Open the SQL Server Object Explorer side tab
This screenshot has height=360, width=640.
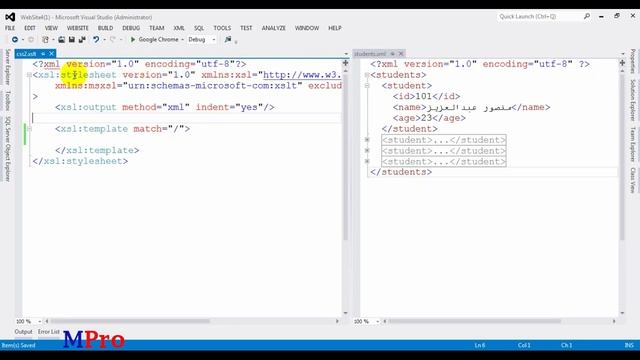click(x=7, y=149)
